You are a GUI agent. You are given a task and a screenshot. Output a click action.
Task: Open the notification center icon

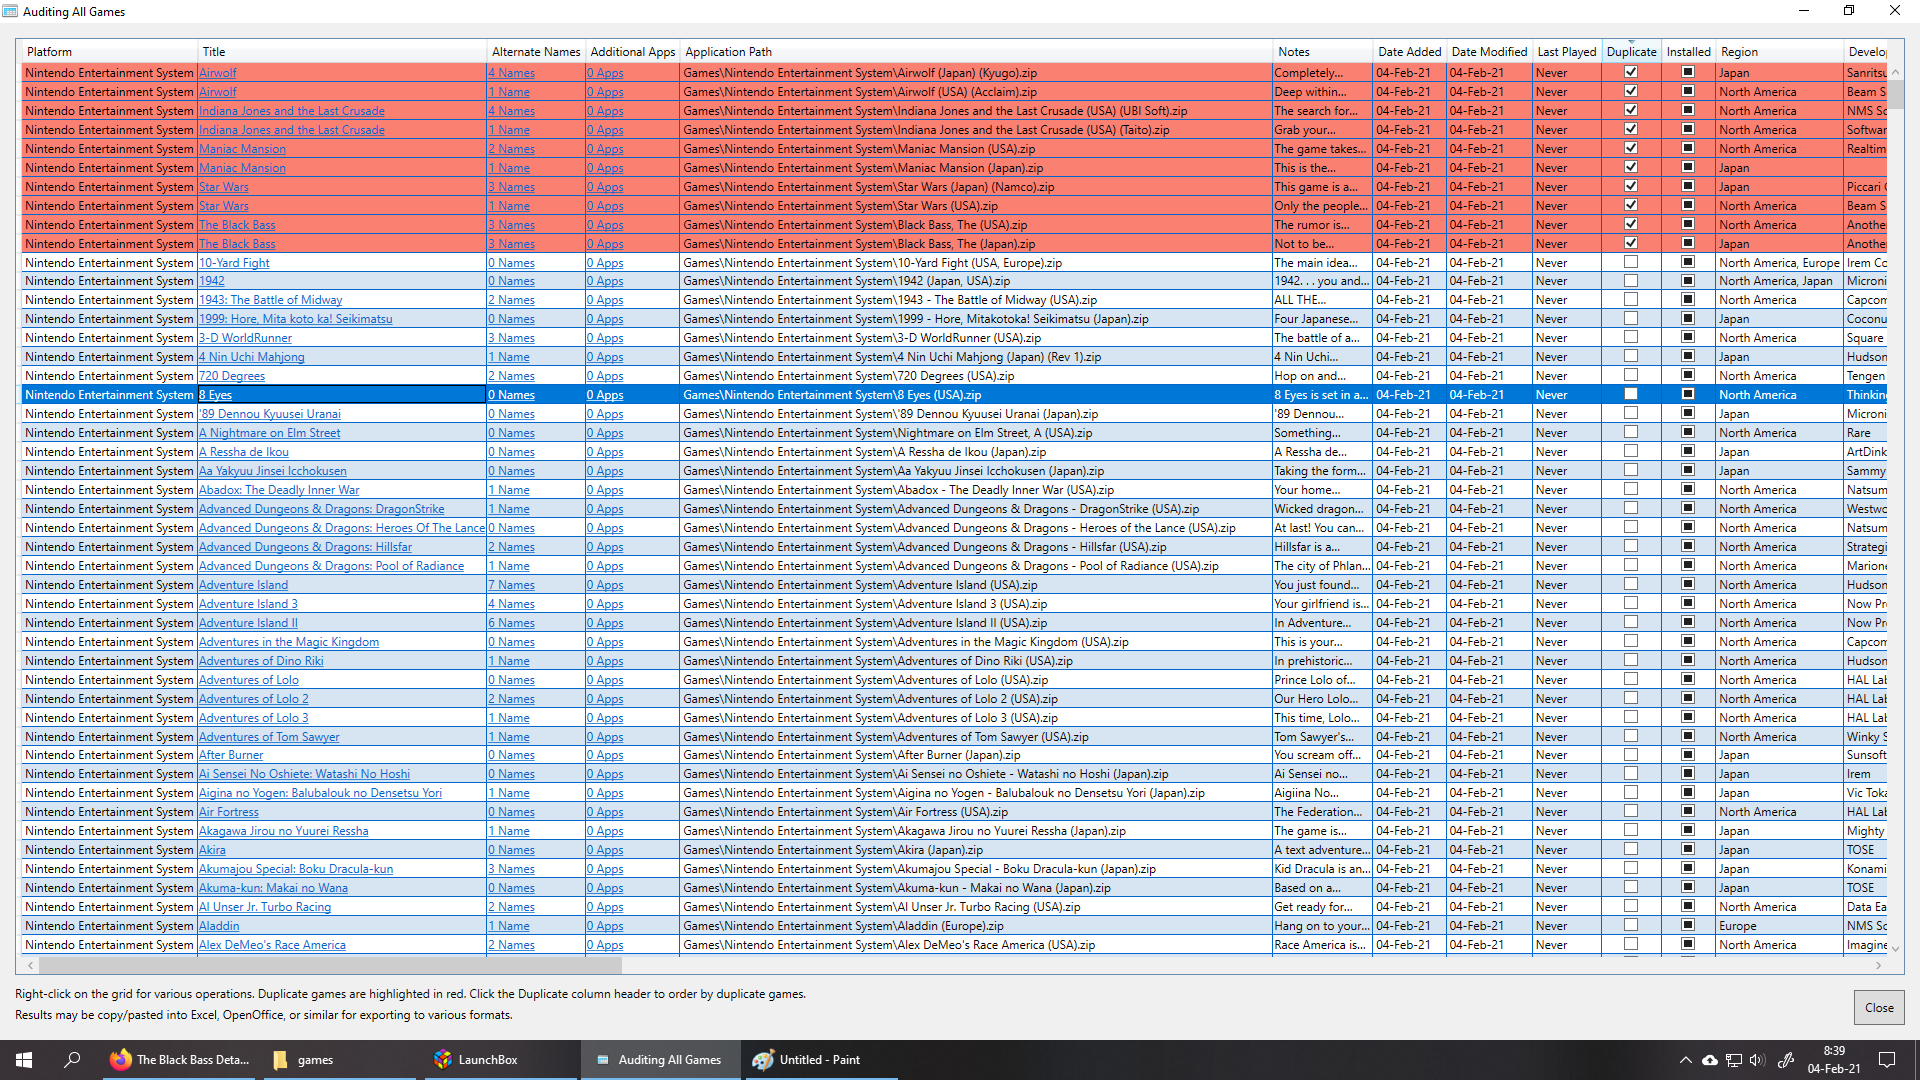(1887, 1060)
